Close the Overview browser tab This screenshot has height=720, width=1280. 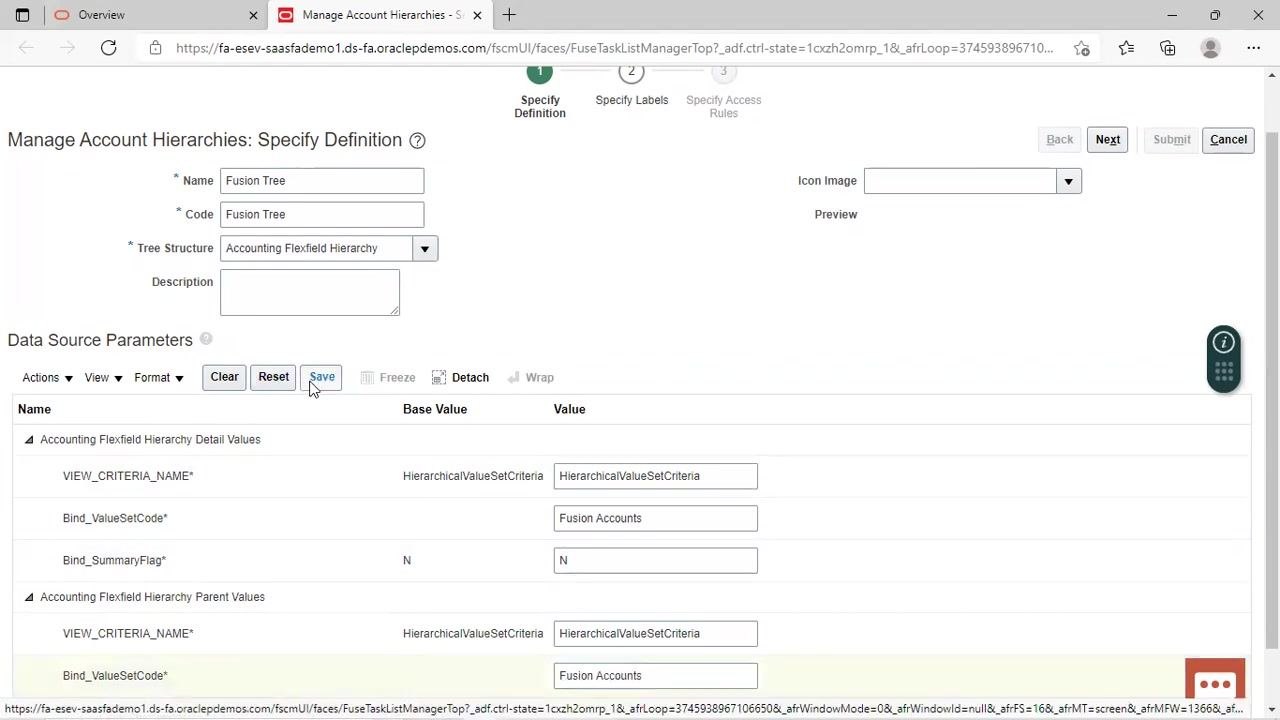pos(253,15)
